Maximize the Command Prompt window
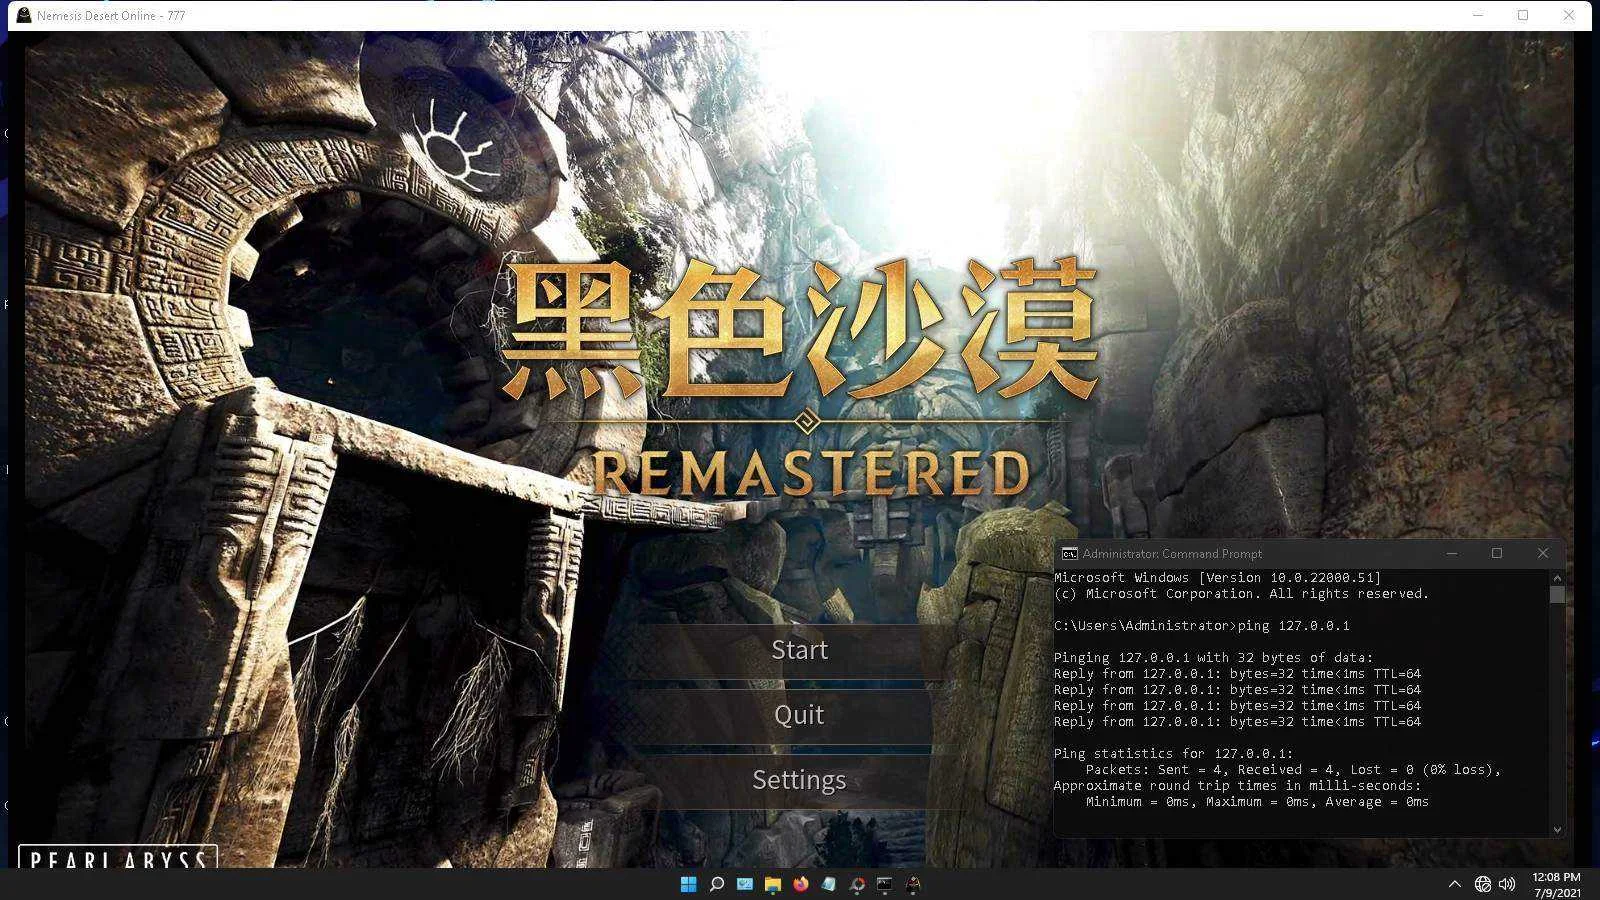Image resolution: width=1600 pixels, height=900 pixels. [1497, 553]
